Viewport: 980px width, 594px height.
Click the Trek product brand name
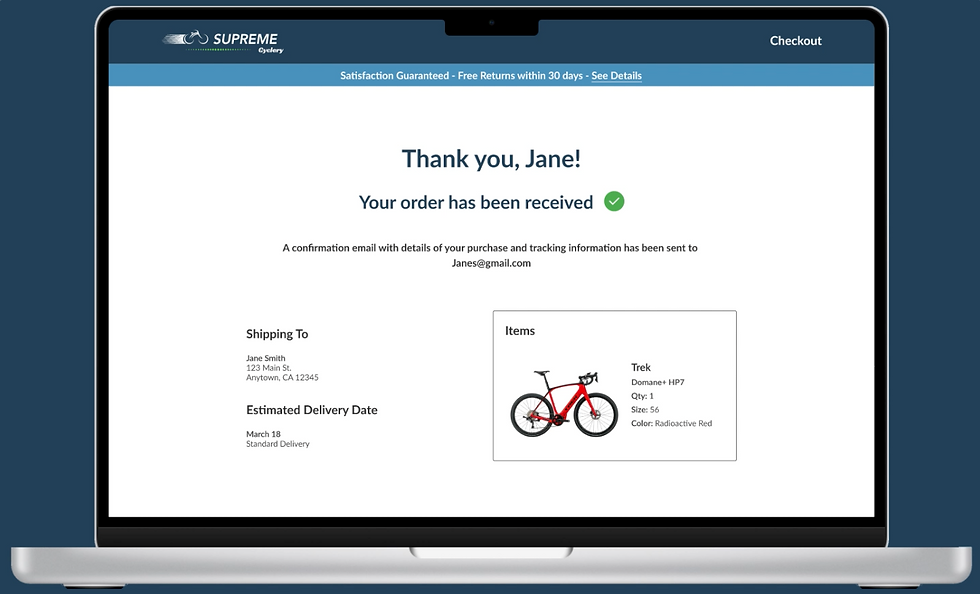click(x=641, y=367)
